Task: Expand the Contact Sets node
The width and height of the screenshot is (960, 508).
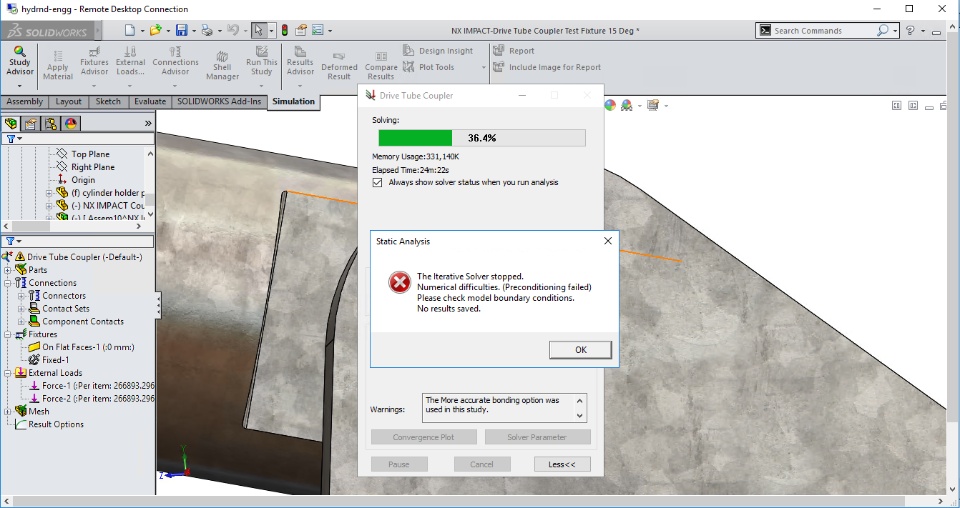Action: coord(21,308)
